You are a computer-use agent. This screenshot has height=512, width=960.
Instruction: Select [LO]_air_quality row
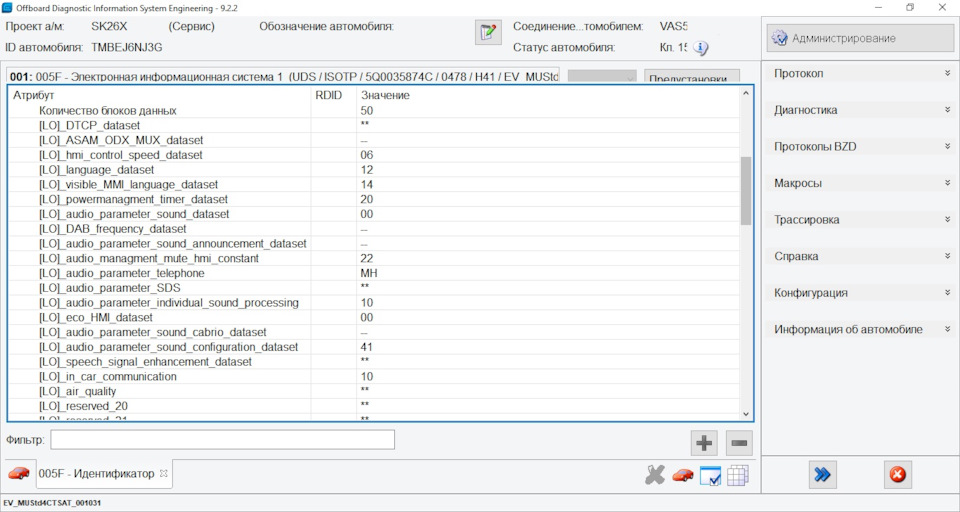pyautogui.click(x=374, y=391)
